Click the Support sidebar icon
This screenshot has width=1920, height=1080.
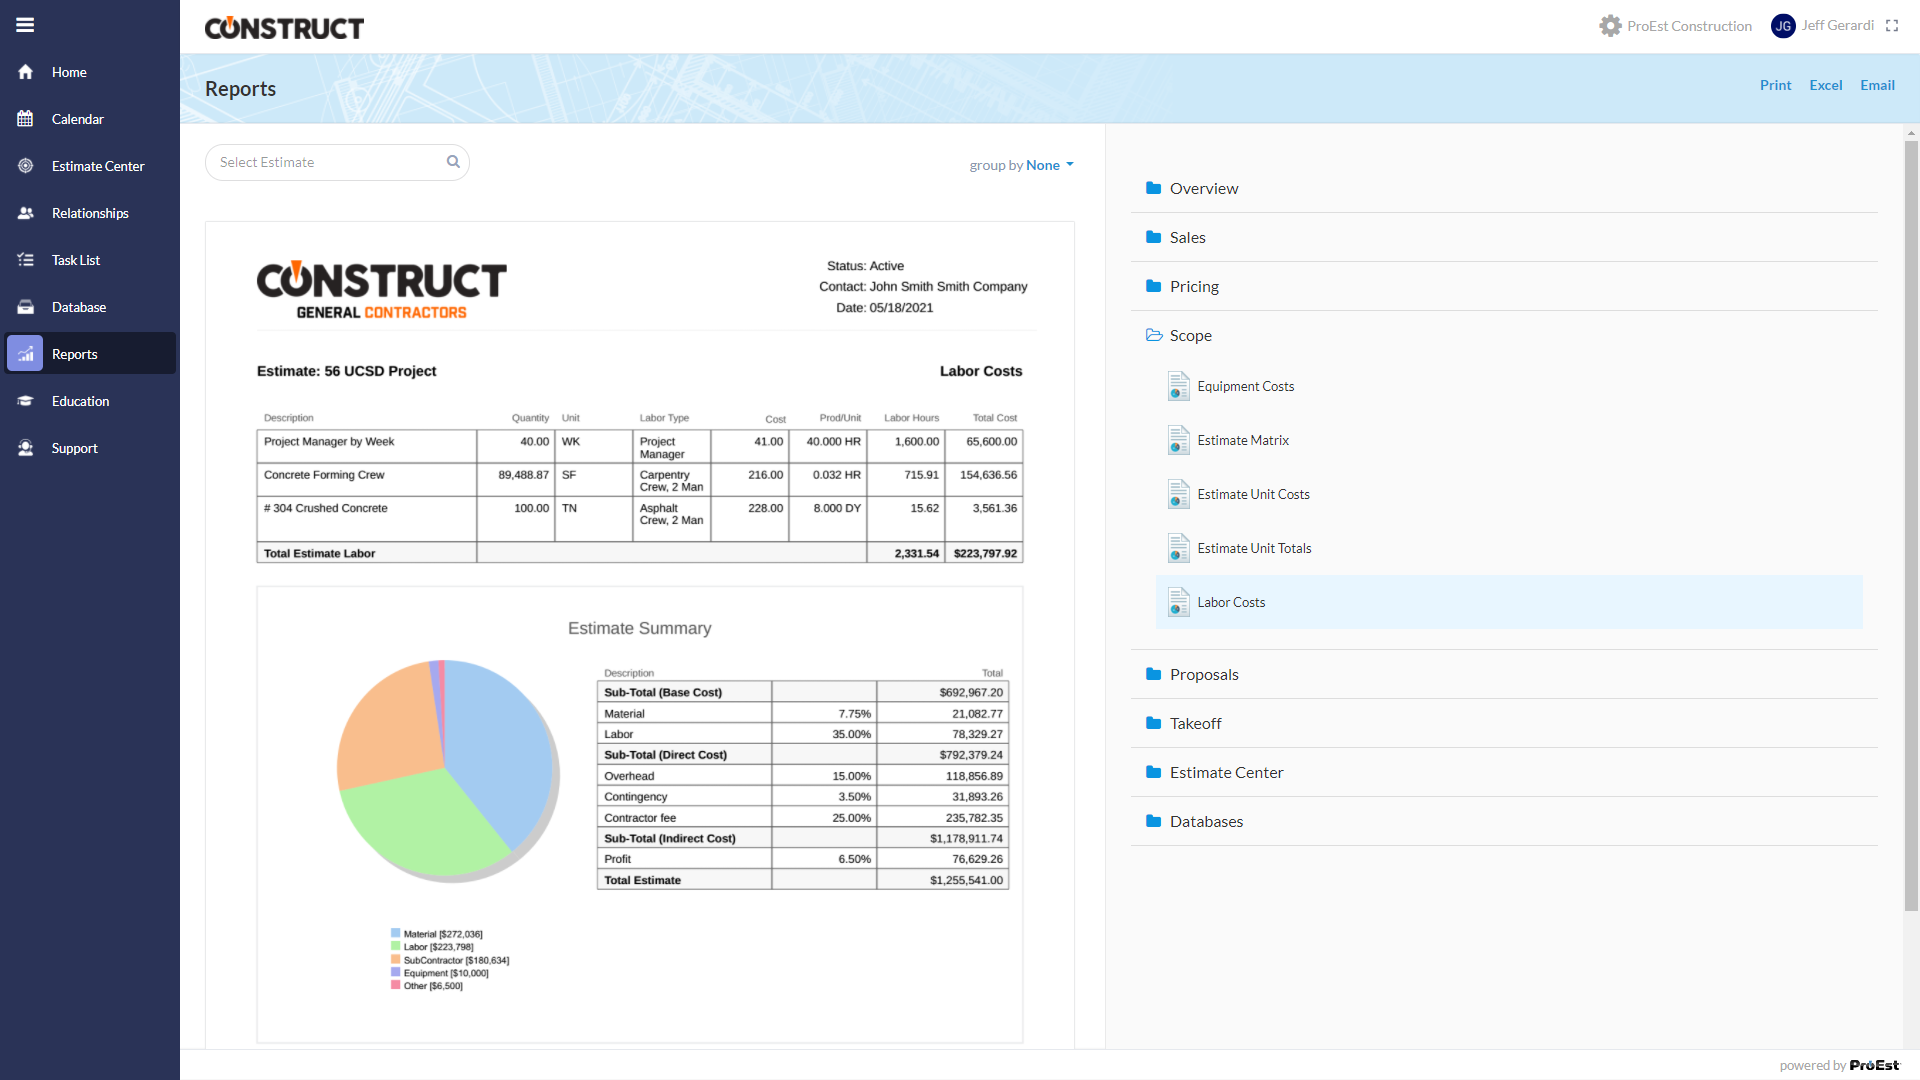pyautogui.click(x=25, y=447)
